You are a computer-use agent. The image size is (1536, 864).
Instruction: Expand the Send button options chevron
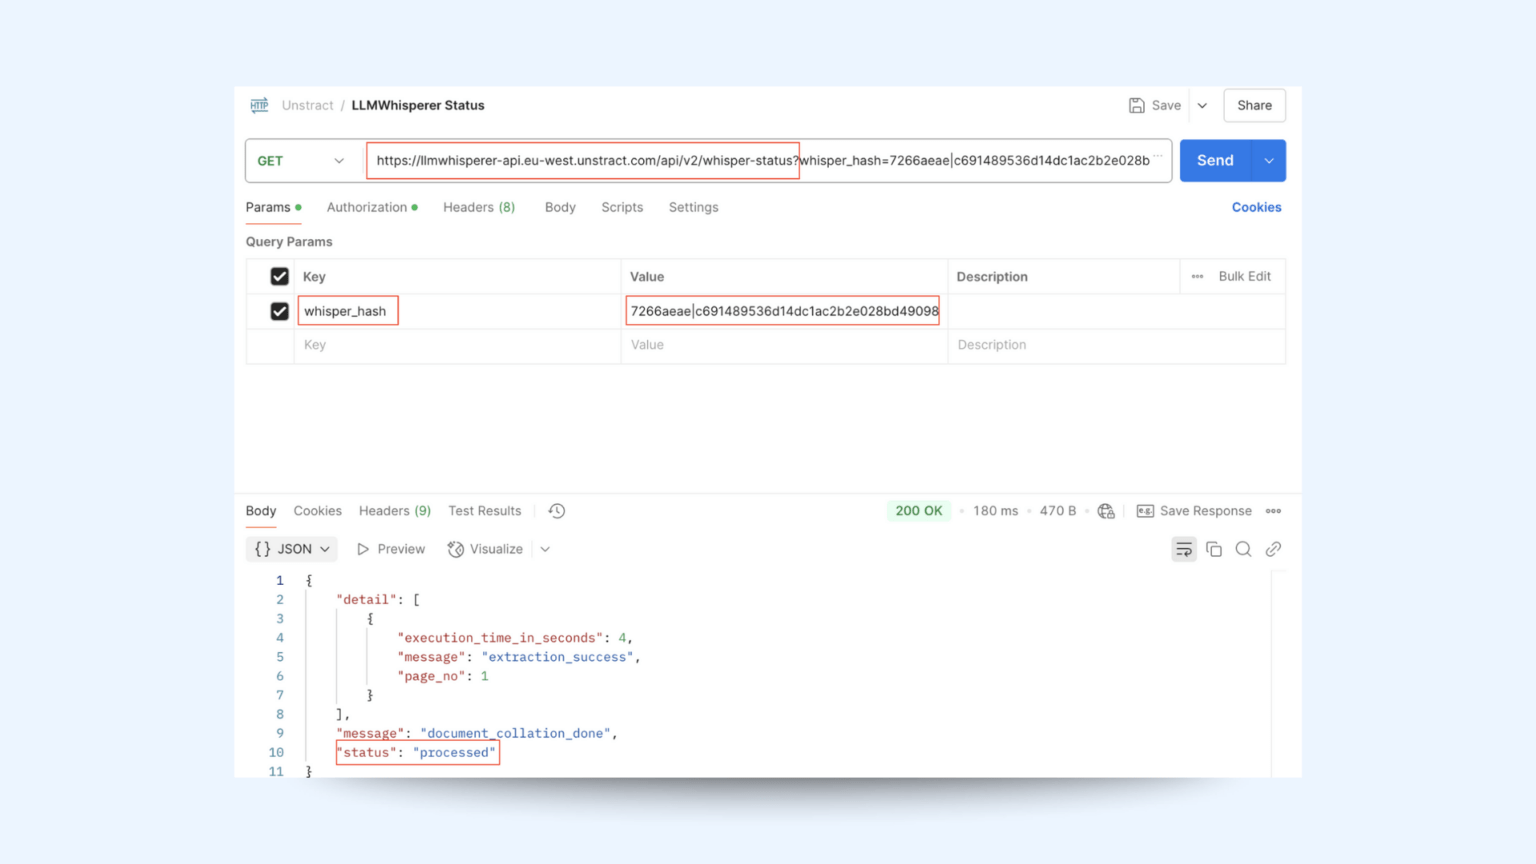tap(1267, 160)
